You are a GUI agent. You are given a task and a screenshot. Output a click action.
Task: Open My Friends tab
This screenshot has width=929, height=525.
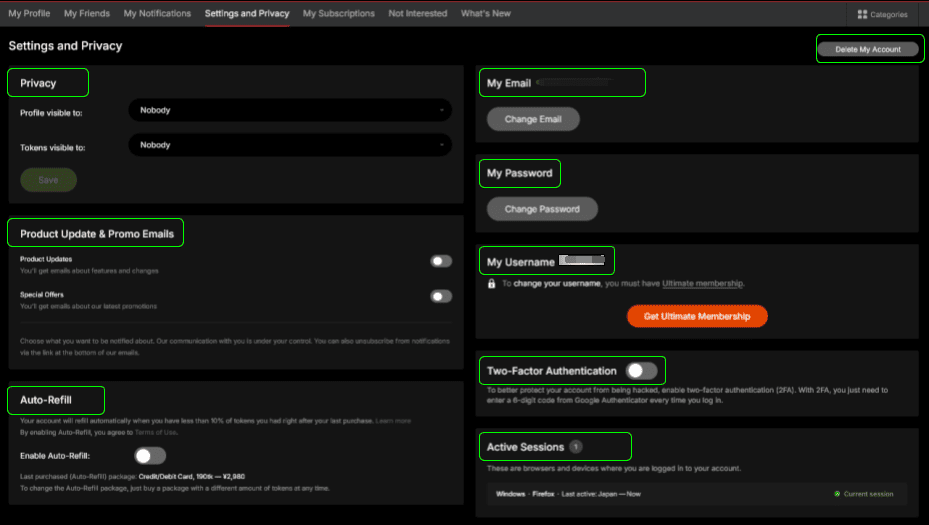pos(87,13)
